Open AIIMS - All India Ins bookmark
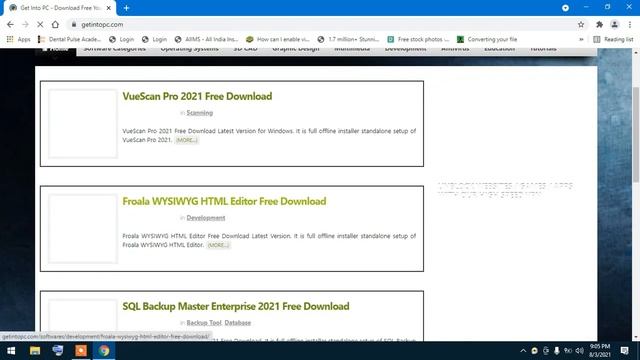 [x=207, y=39]
